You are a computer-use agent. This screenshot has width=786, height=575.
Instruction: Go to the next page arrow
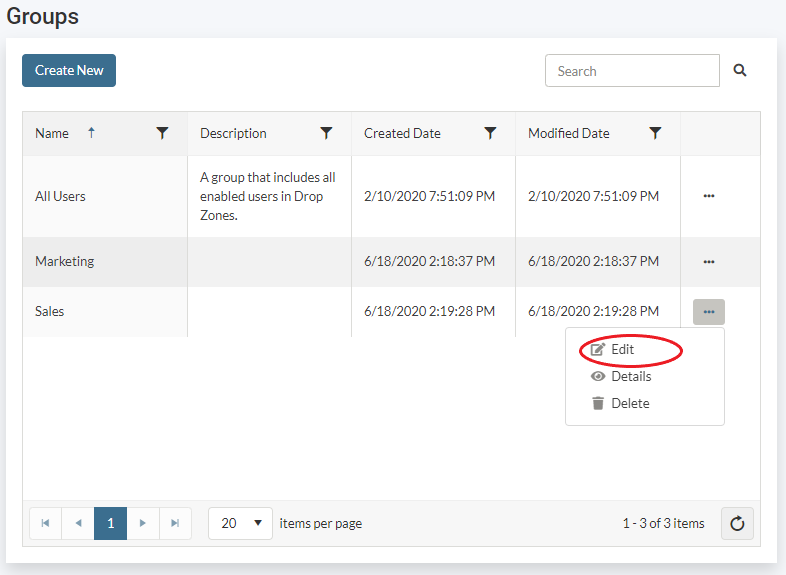click(143, 523)
